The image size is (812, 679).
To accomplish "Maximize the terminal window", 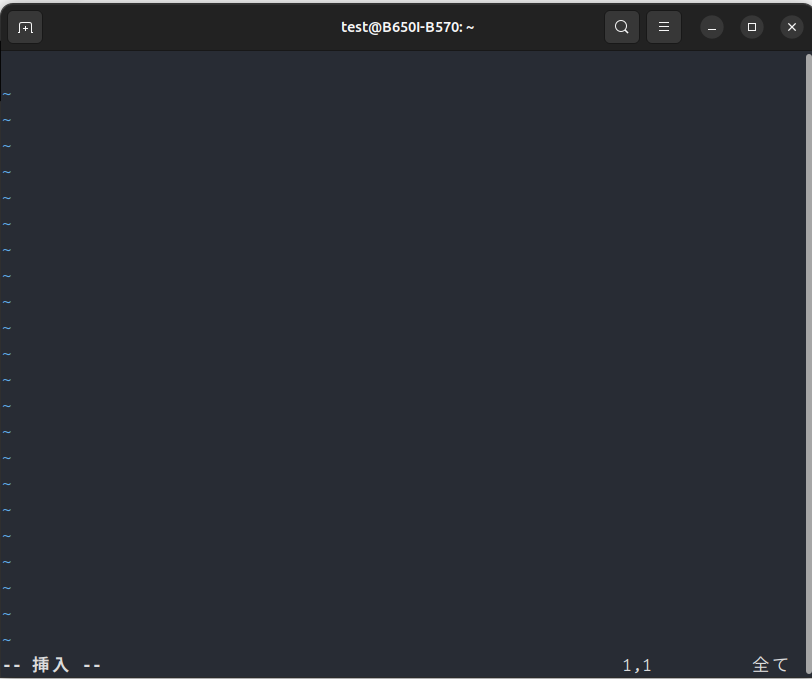I will pyautogui.click(x=752, y=27).
